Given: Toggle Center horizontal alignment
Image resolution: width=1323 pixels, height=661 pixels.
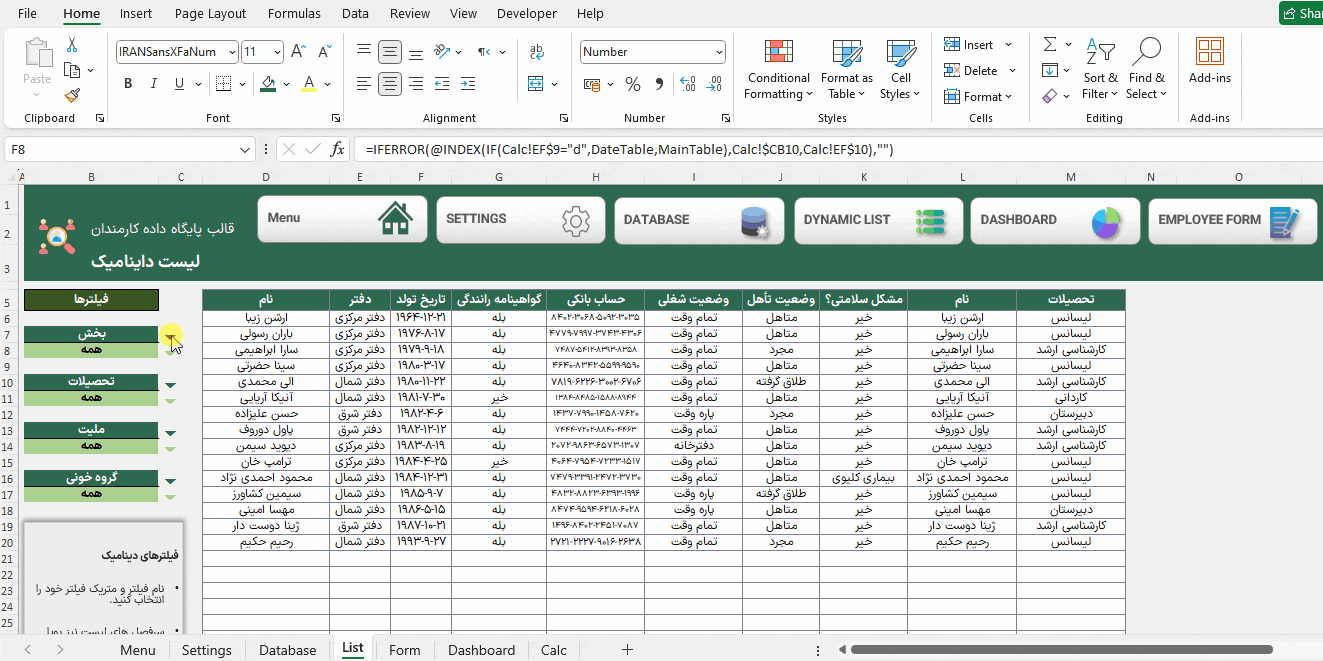Looking at the screenshot, I should (389, 83).
